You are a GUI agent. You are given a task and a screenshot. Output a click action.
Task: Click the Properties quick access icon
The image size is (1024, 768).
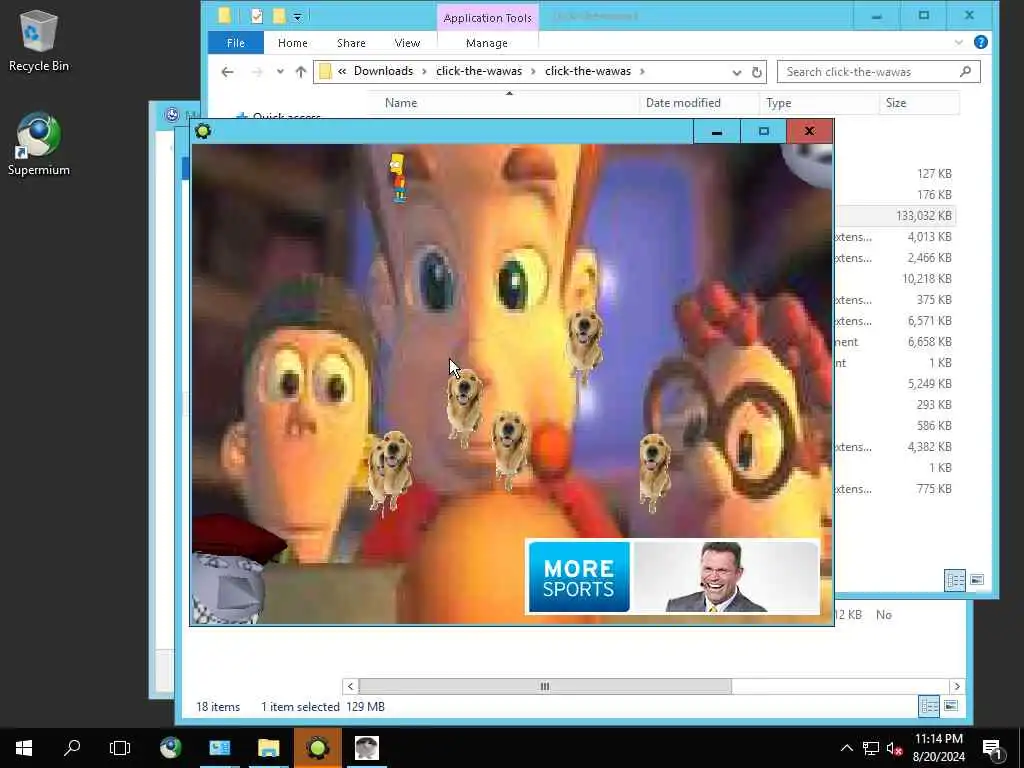pyautogui.click(x=257, y=16)
